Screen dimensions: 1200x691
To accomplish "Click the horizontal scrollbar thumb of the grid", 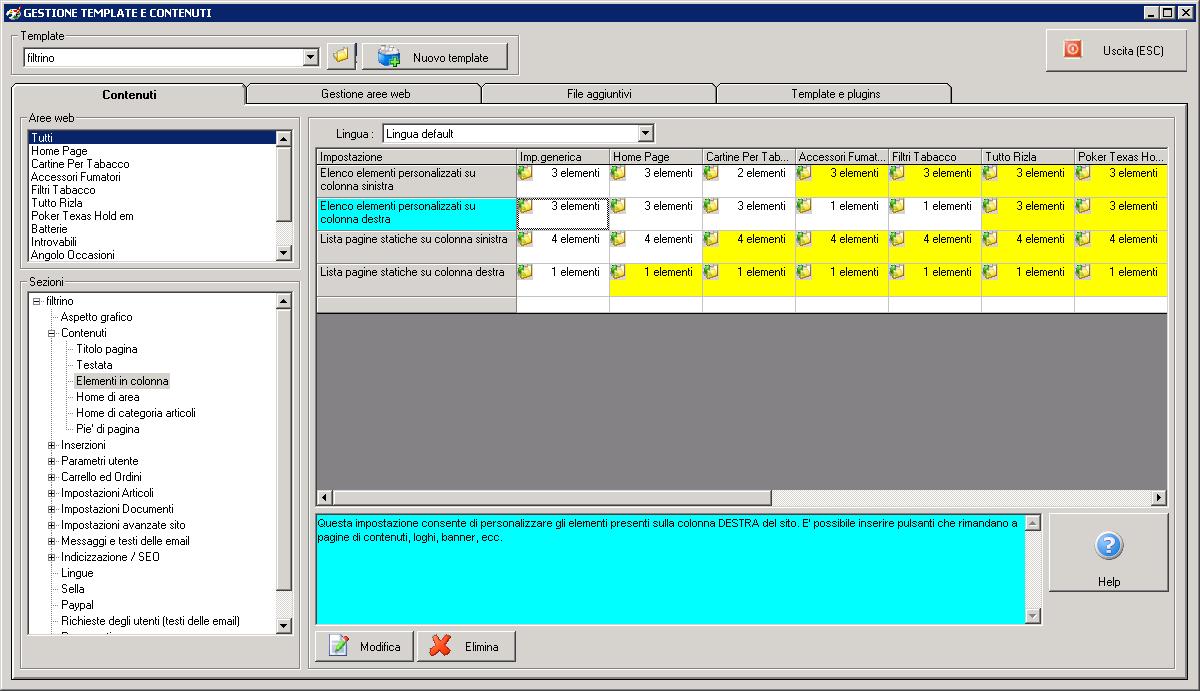I will pos(552,497).
